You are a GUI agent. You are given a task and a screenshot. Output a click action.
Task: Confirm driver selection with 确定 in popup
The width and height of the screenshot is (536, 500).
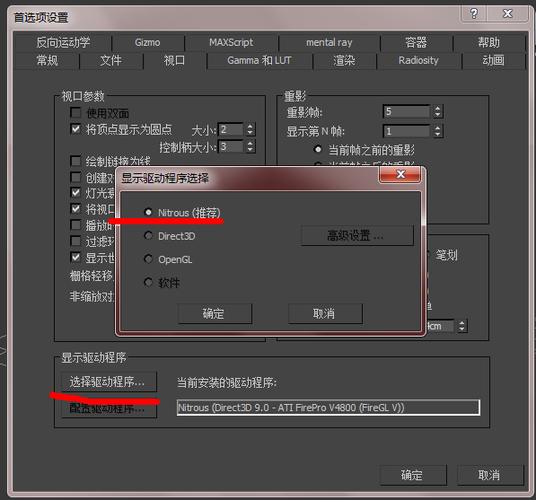click(214, 313)
